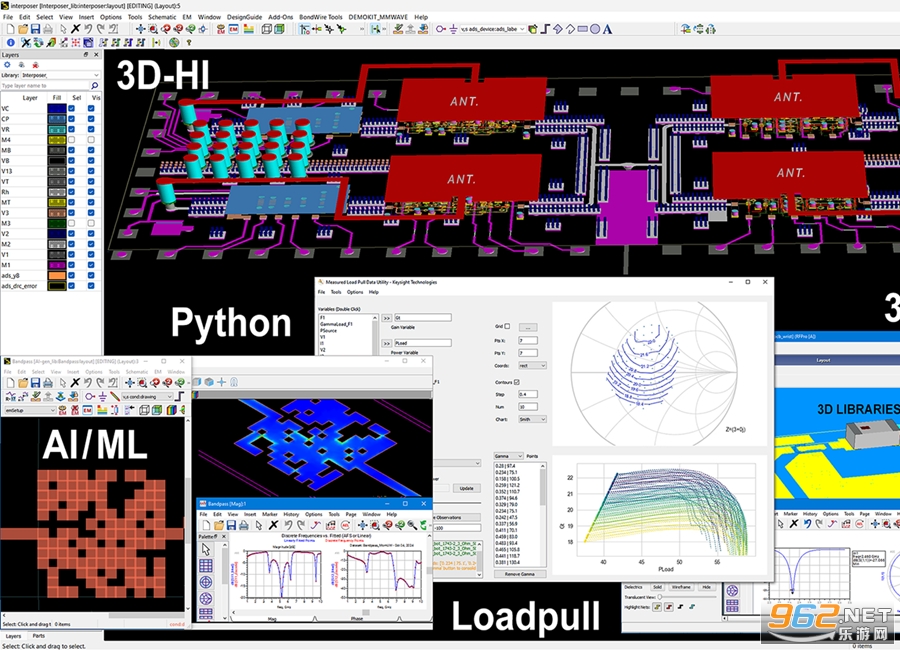Switch to Parts tab at bottom left
The width and height of the screenshot is (900, 650).
point(38,636)
